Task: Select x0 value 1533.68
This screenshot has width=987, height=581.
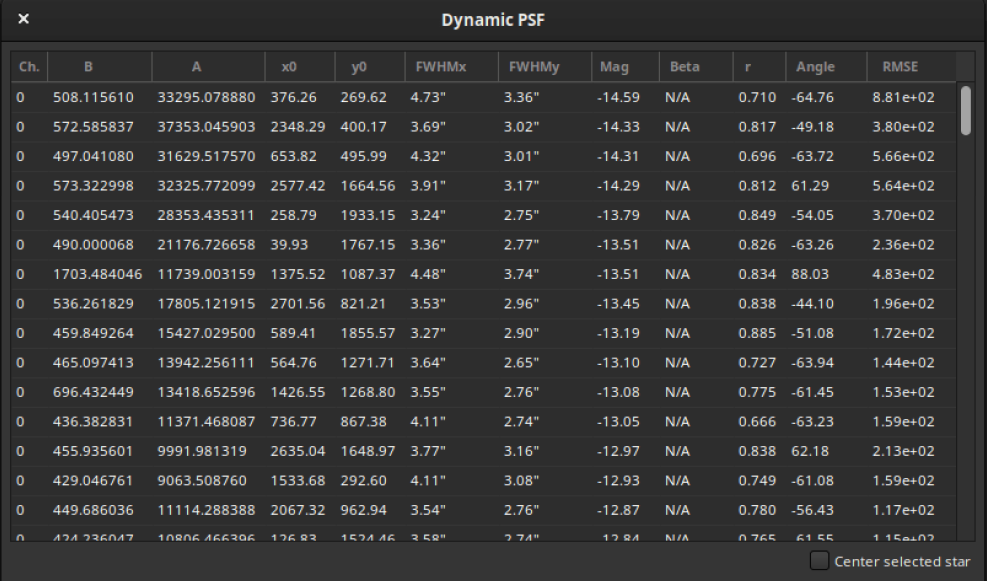Action: [298, 481]
